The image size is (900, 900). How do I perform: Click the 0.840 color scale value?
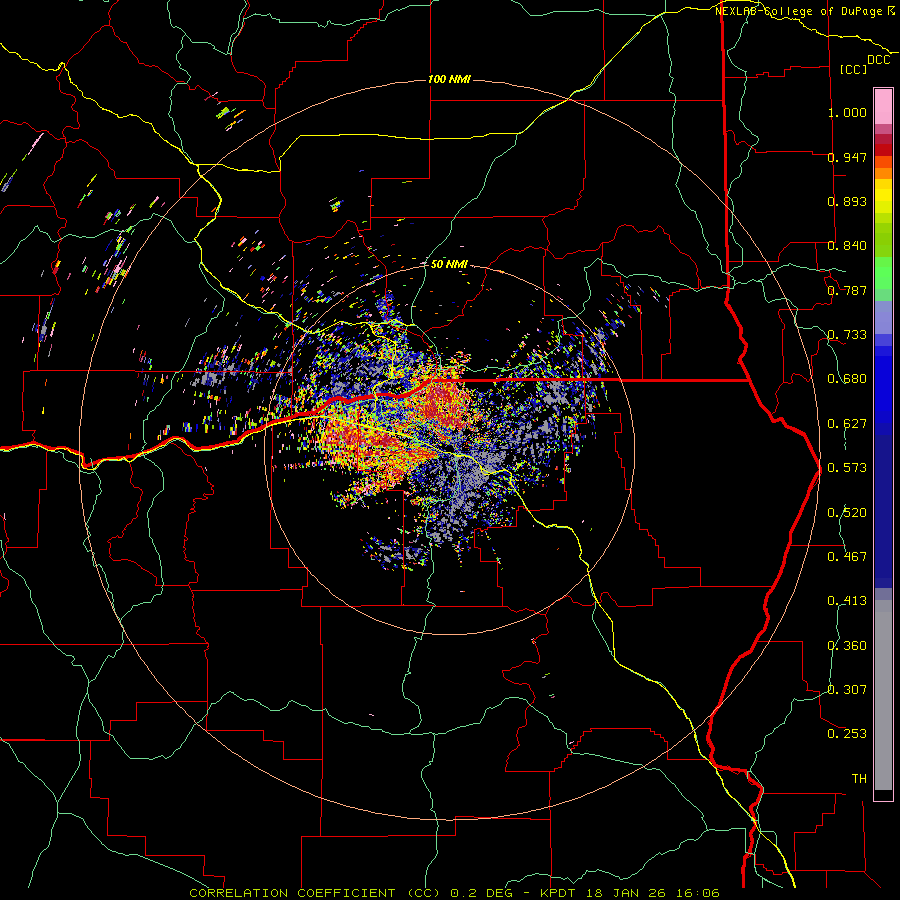click(847, 246)
